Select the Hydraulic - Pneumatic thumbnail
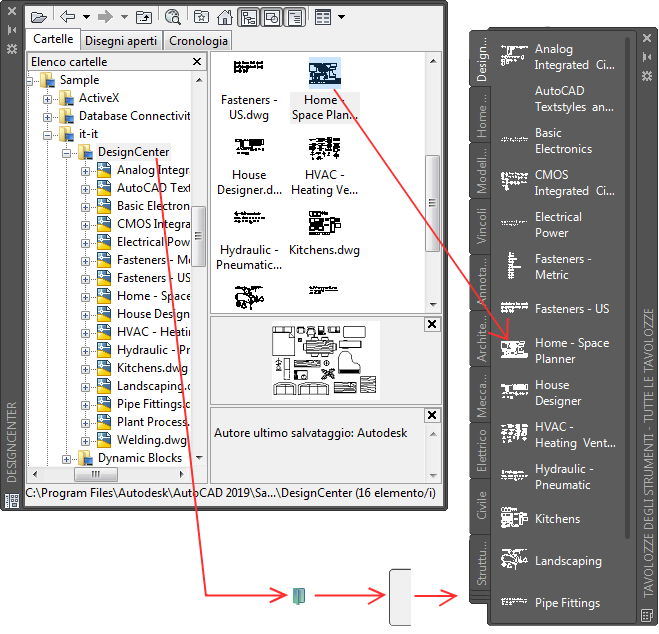 [x=249, y=241]
